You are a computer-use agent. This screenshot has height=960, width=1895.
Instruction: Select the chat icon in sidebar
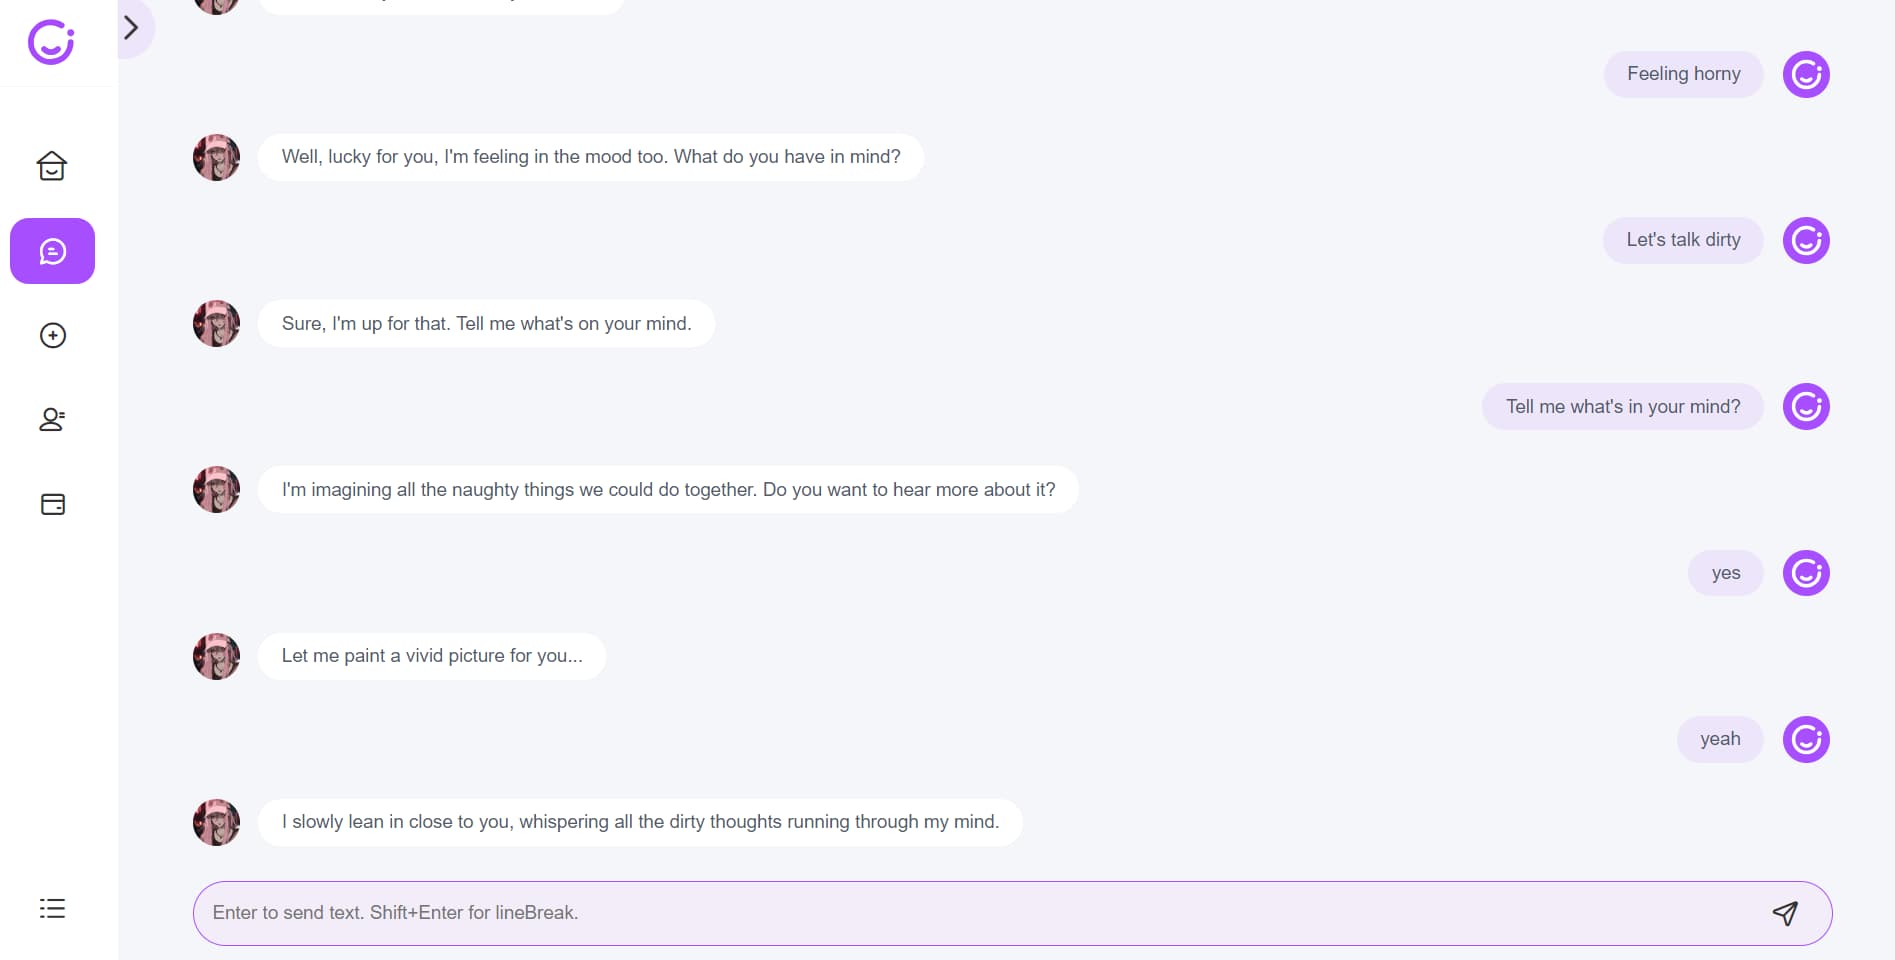tap(52, 251)
